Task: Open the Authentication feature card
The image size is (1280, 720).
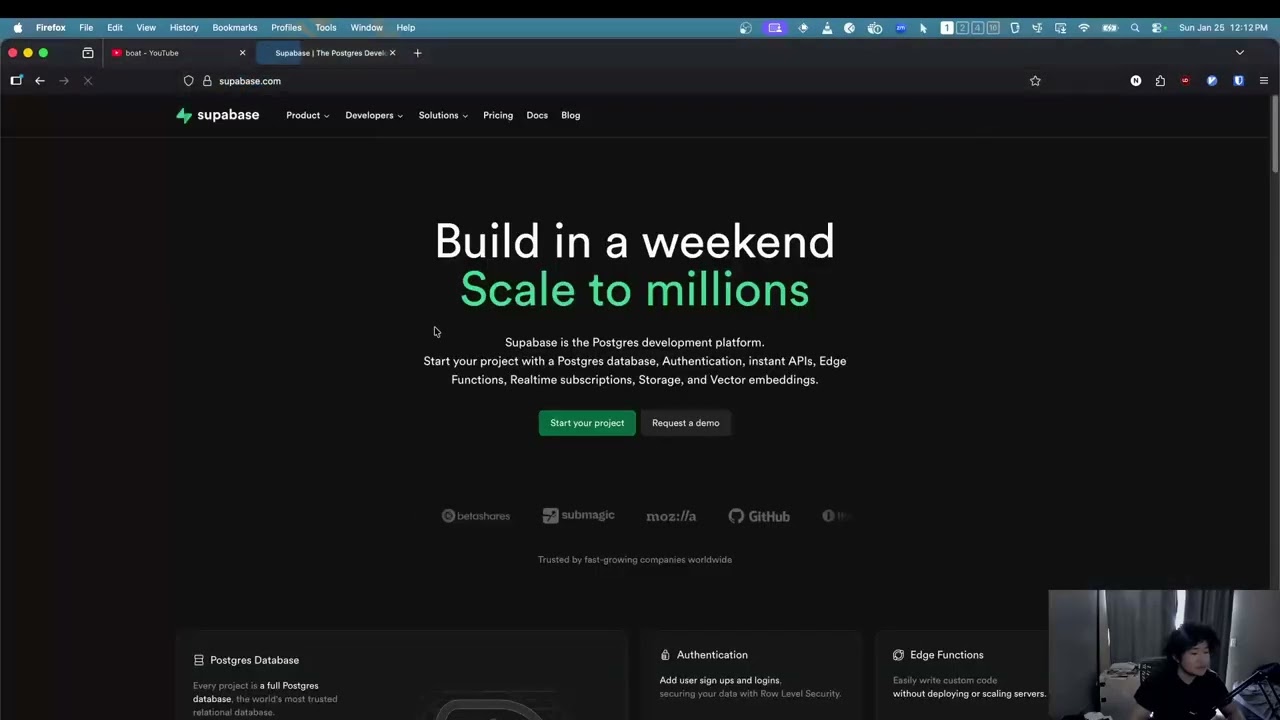Action: (x=751, y=675)
